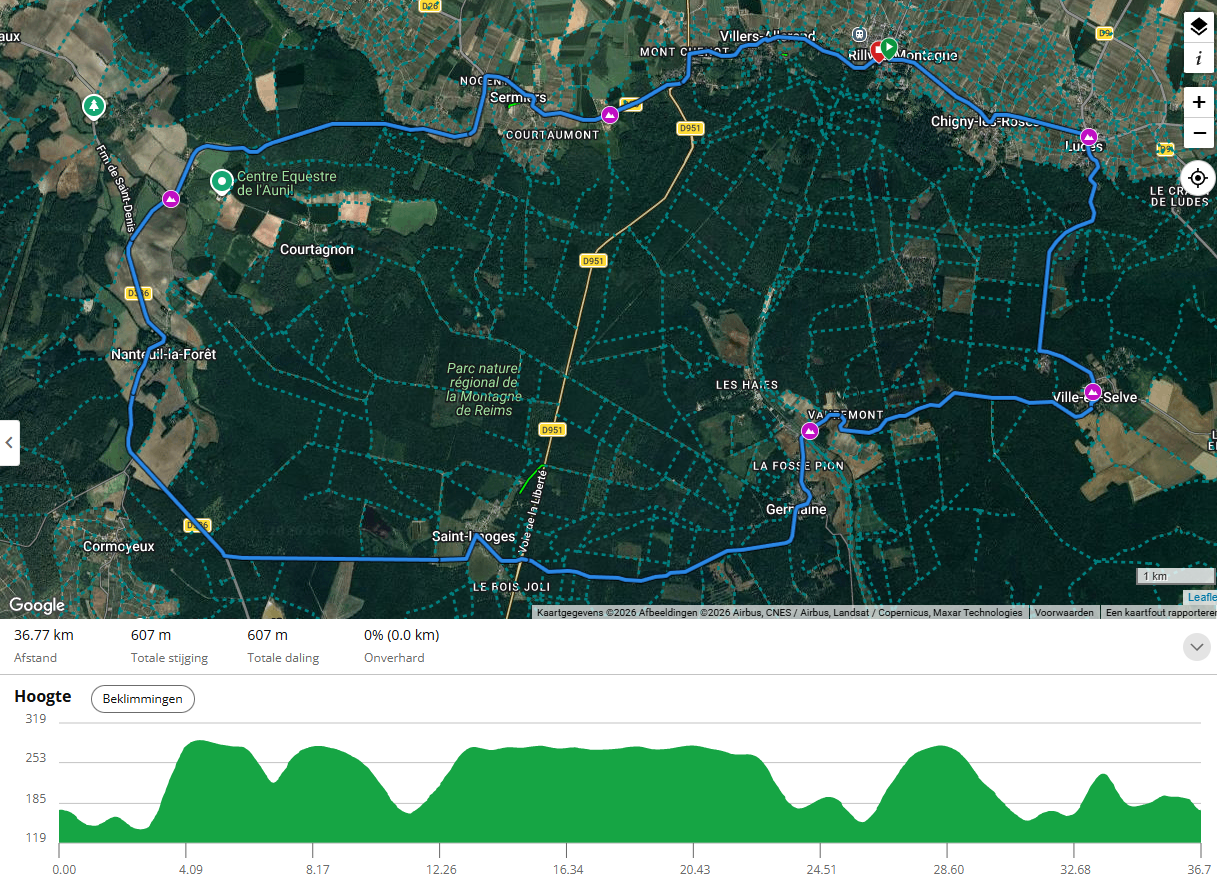This screenshot has height=880, width=1217.
Task: Zoom out on the map
Action: coord(1199,133)
